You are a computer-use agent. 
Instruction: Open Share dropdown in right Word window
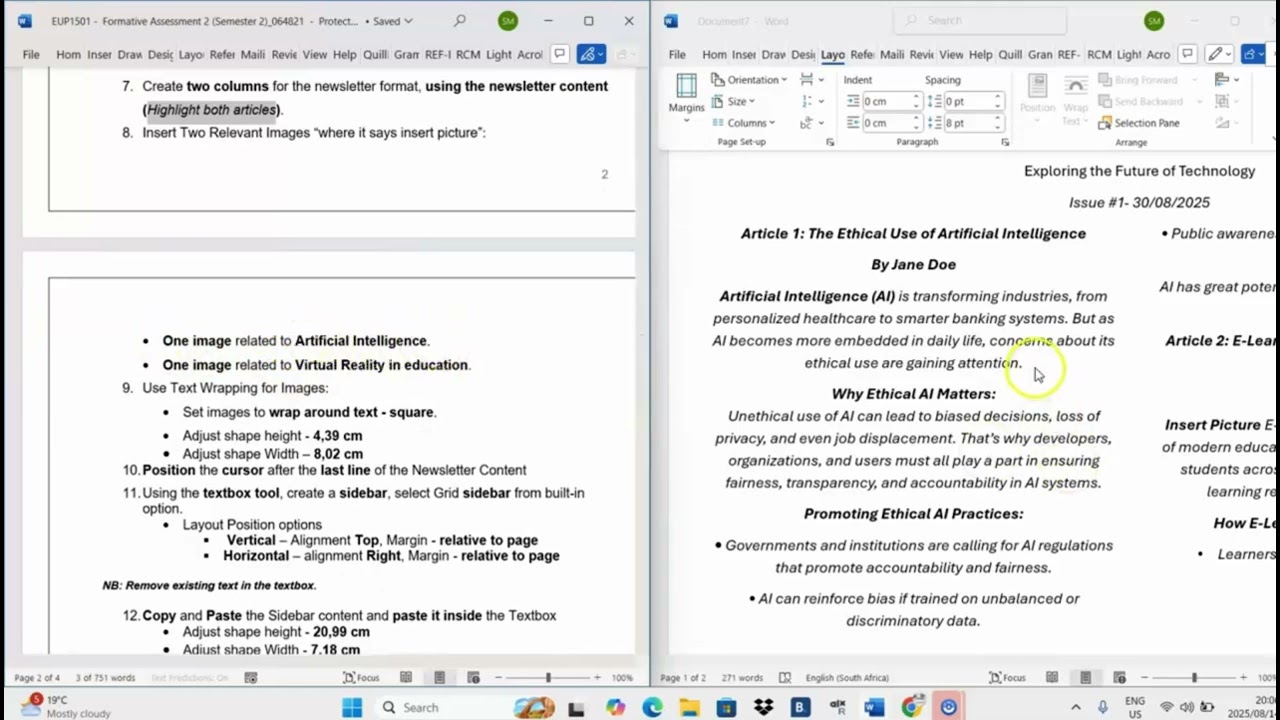[x=1251, y=54]
